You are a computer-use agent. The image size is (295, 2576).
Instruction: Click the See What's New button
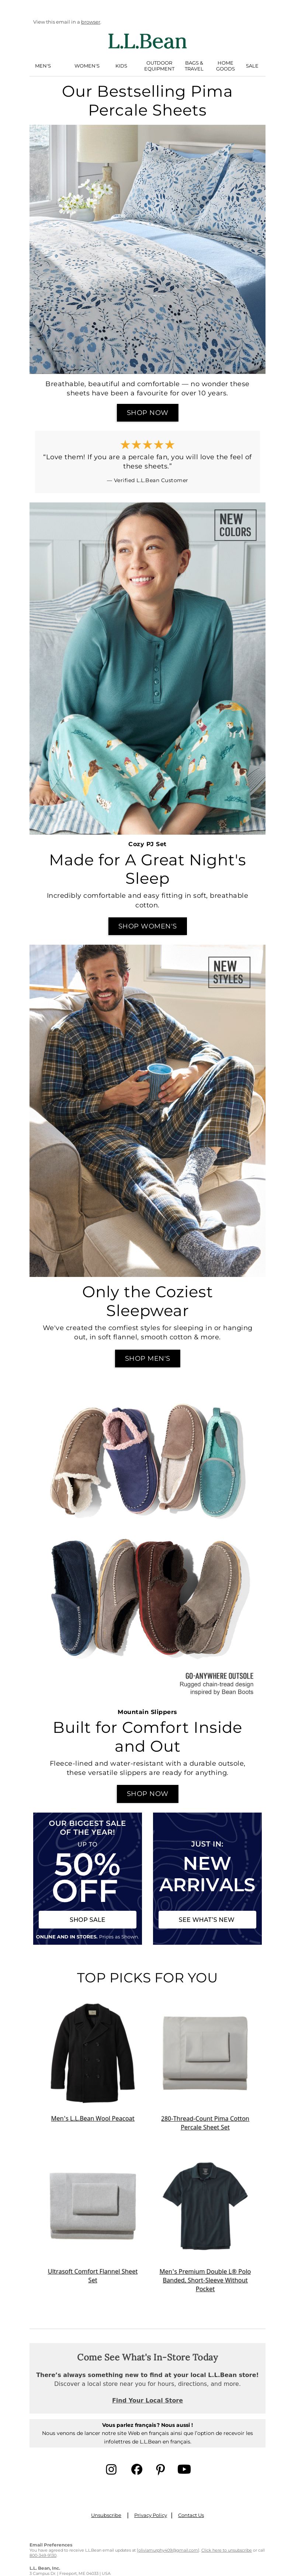coord(207,1919)
